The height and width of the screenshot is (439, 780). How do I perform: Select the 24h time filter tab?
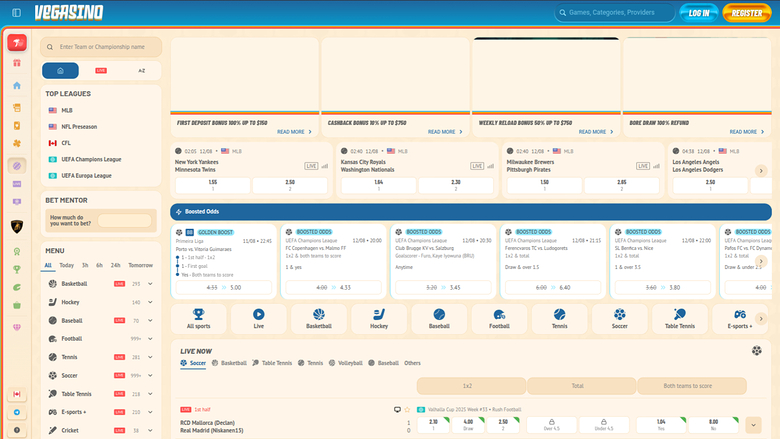tap(115, 265)
